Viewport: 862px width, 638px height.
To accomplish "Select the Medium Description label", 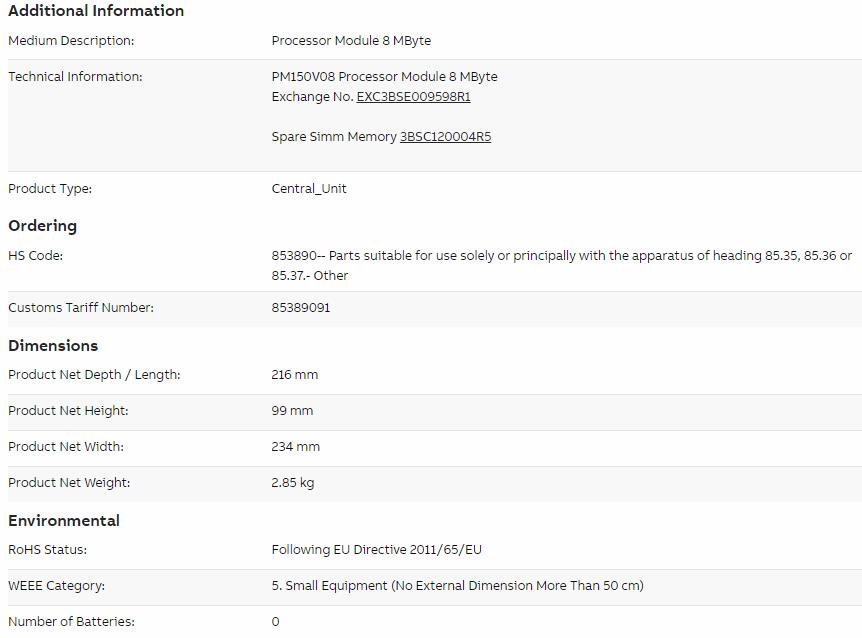I will click(x=71, y=41).
